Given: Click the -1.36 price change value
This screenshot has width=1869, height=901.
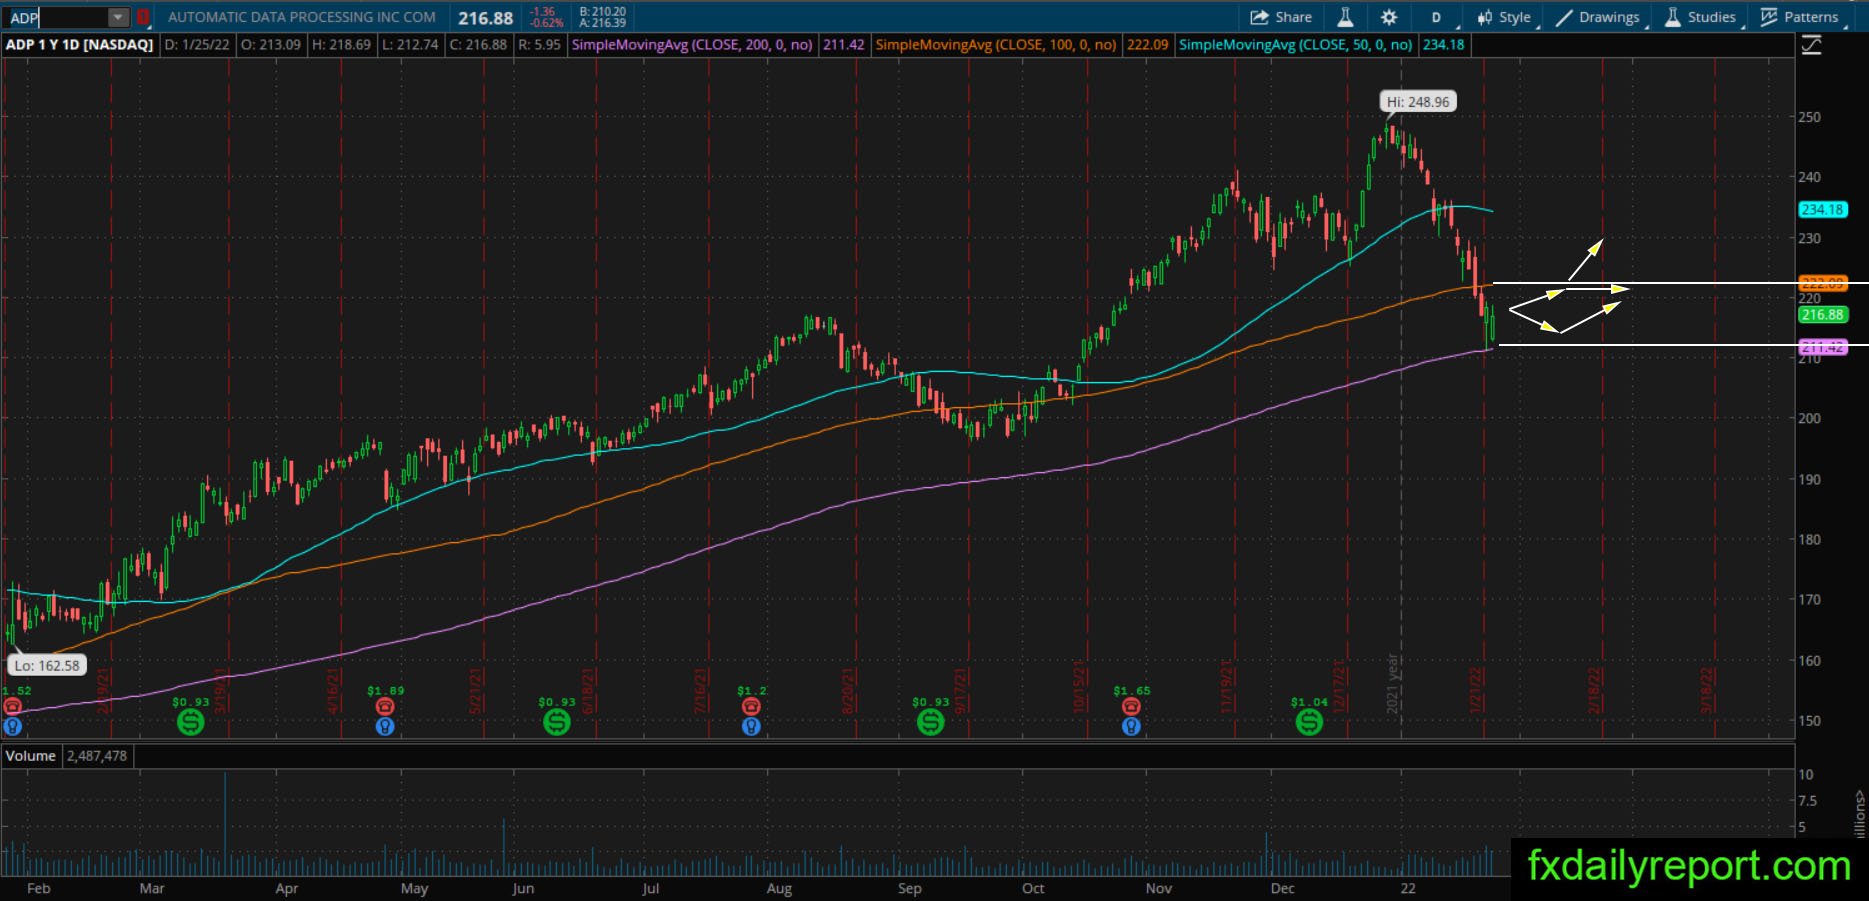Looking at the screenshot, I should pyautogui.click(x=542, y=12).
